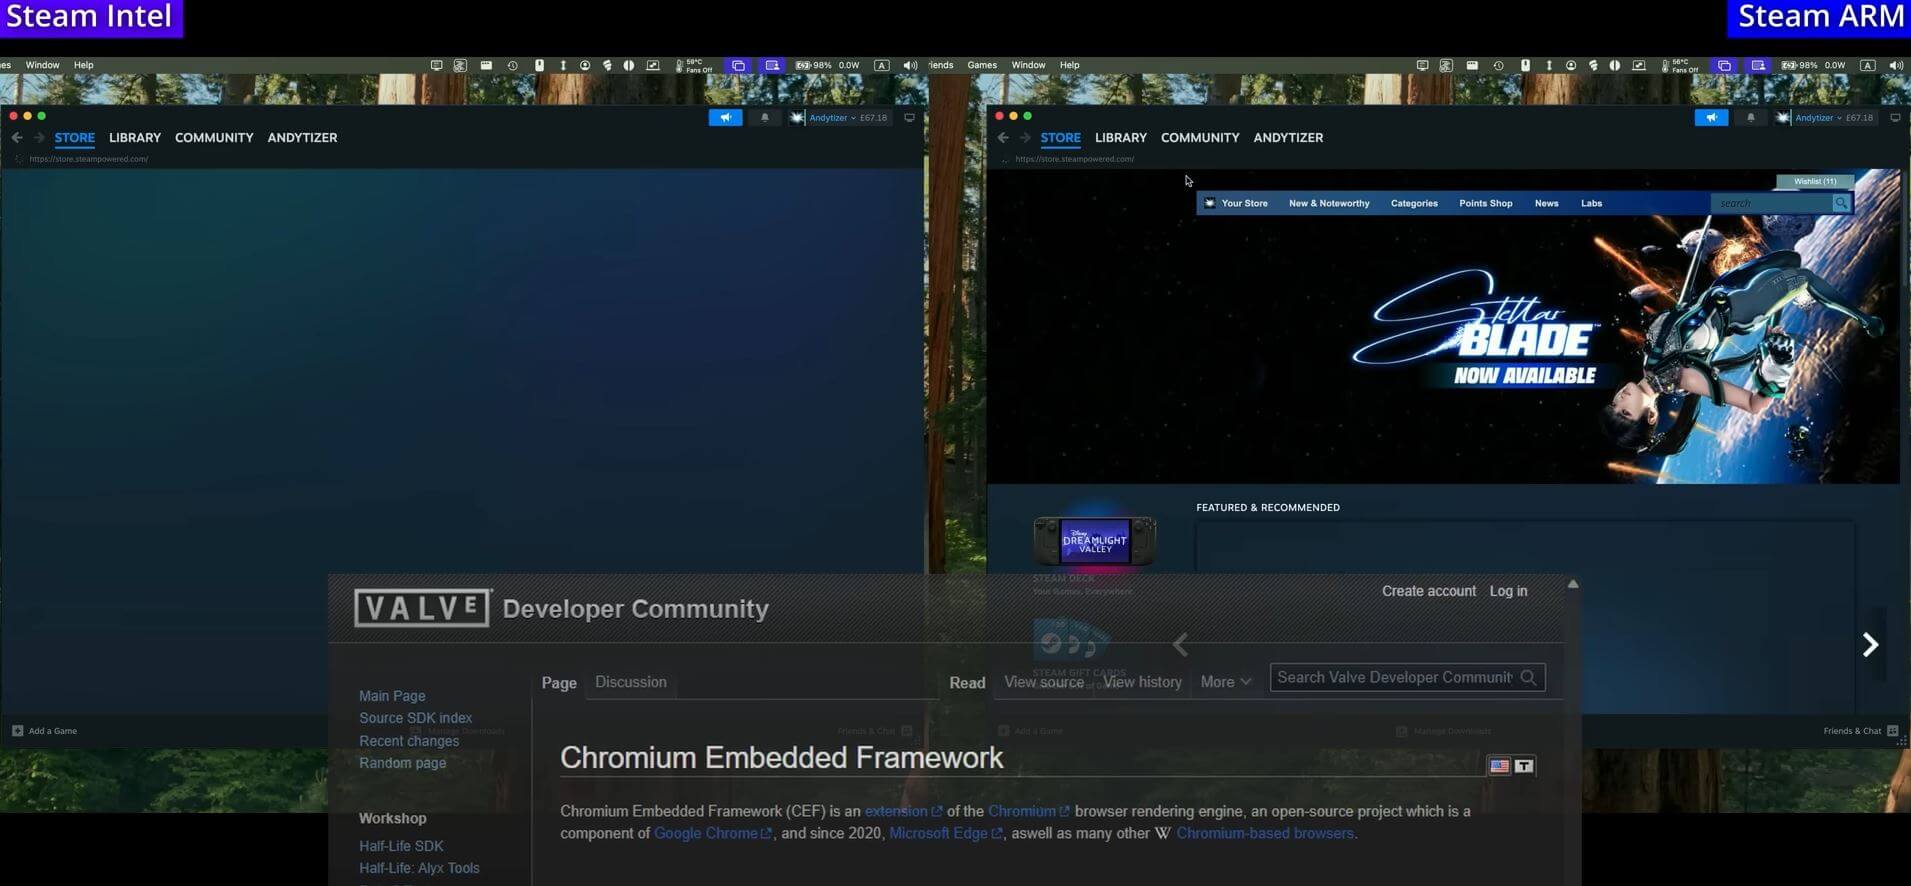Click the Time Machine clock icon in the left menu bar

512,65
